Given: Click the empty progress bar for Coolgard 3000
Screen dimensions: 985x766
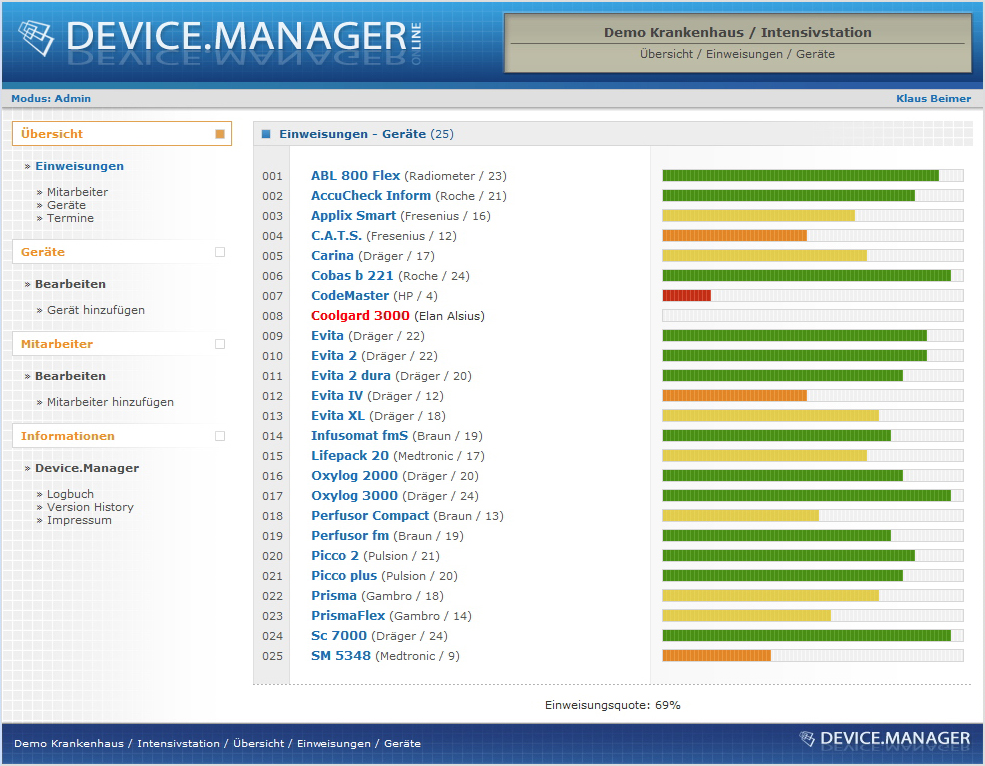Looking at the screenshot, I should tap(813, 315).
